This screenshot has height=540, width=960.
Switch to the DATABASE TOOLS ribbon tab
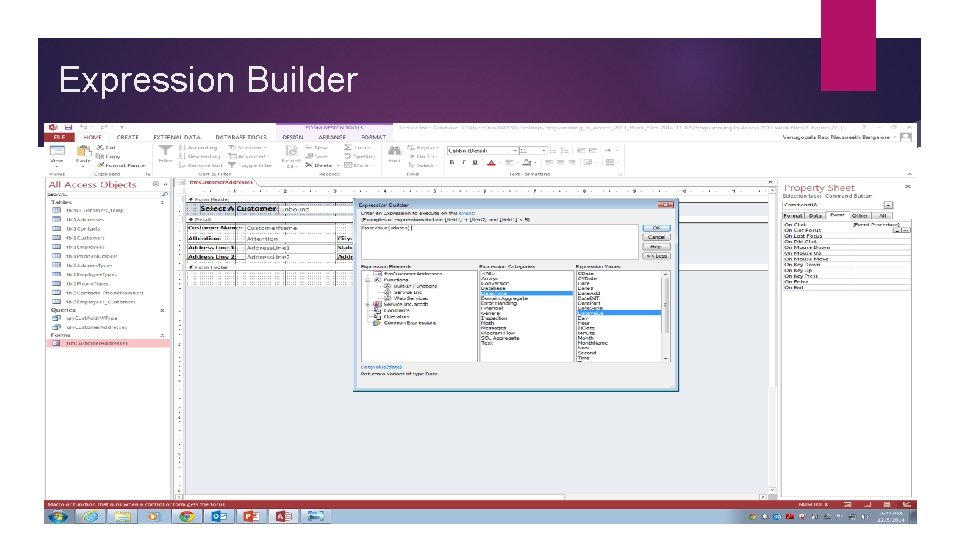[x=241, y=137]
